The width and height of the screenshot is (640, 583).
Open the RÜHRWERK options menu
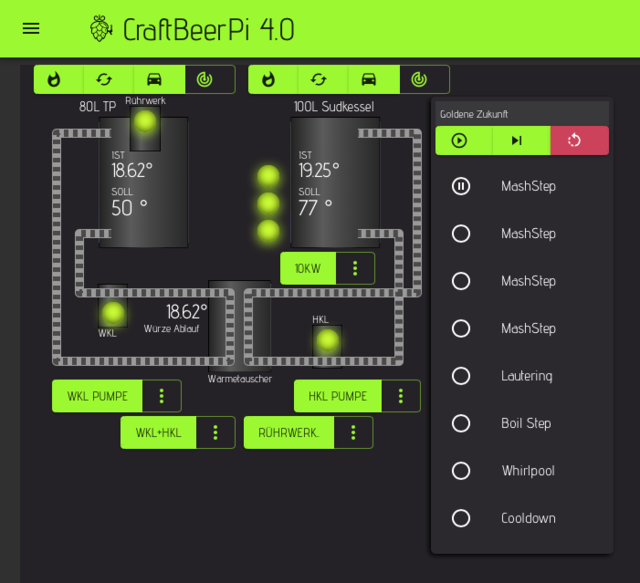click(353, 433)
